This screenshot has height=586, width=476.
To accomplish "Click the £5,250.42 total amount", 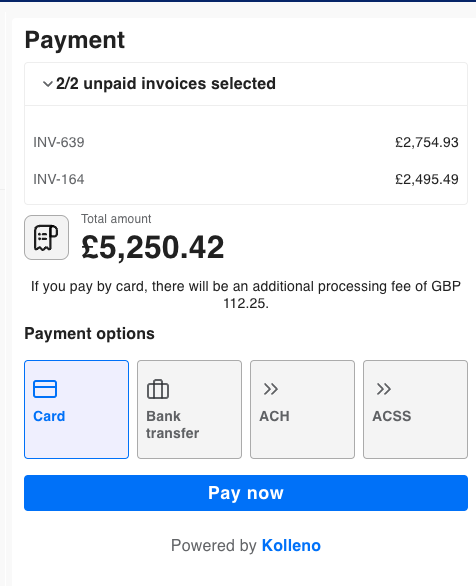I will point(153,247).
